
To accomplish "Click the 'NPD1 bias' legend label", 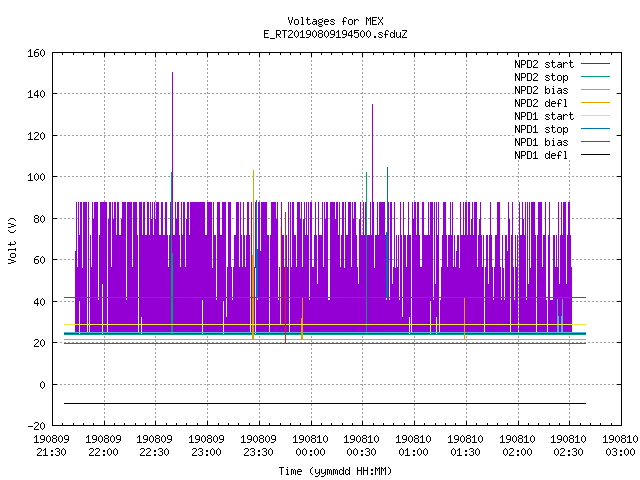I will [541, 142].
